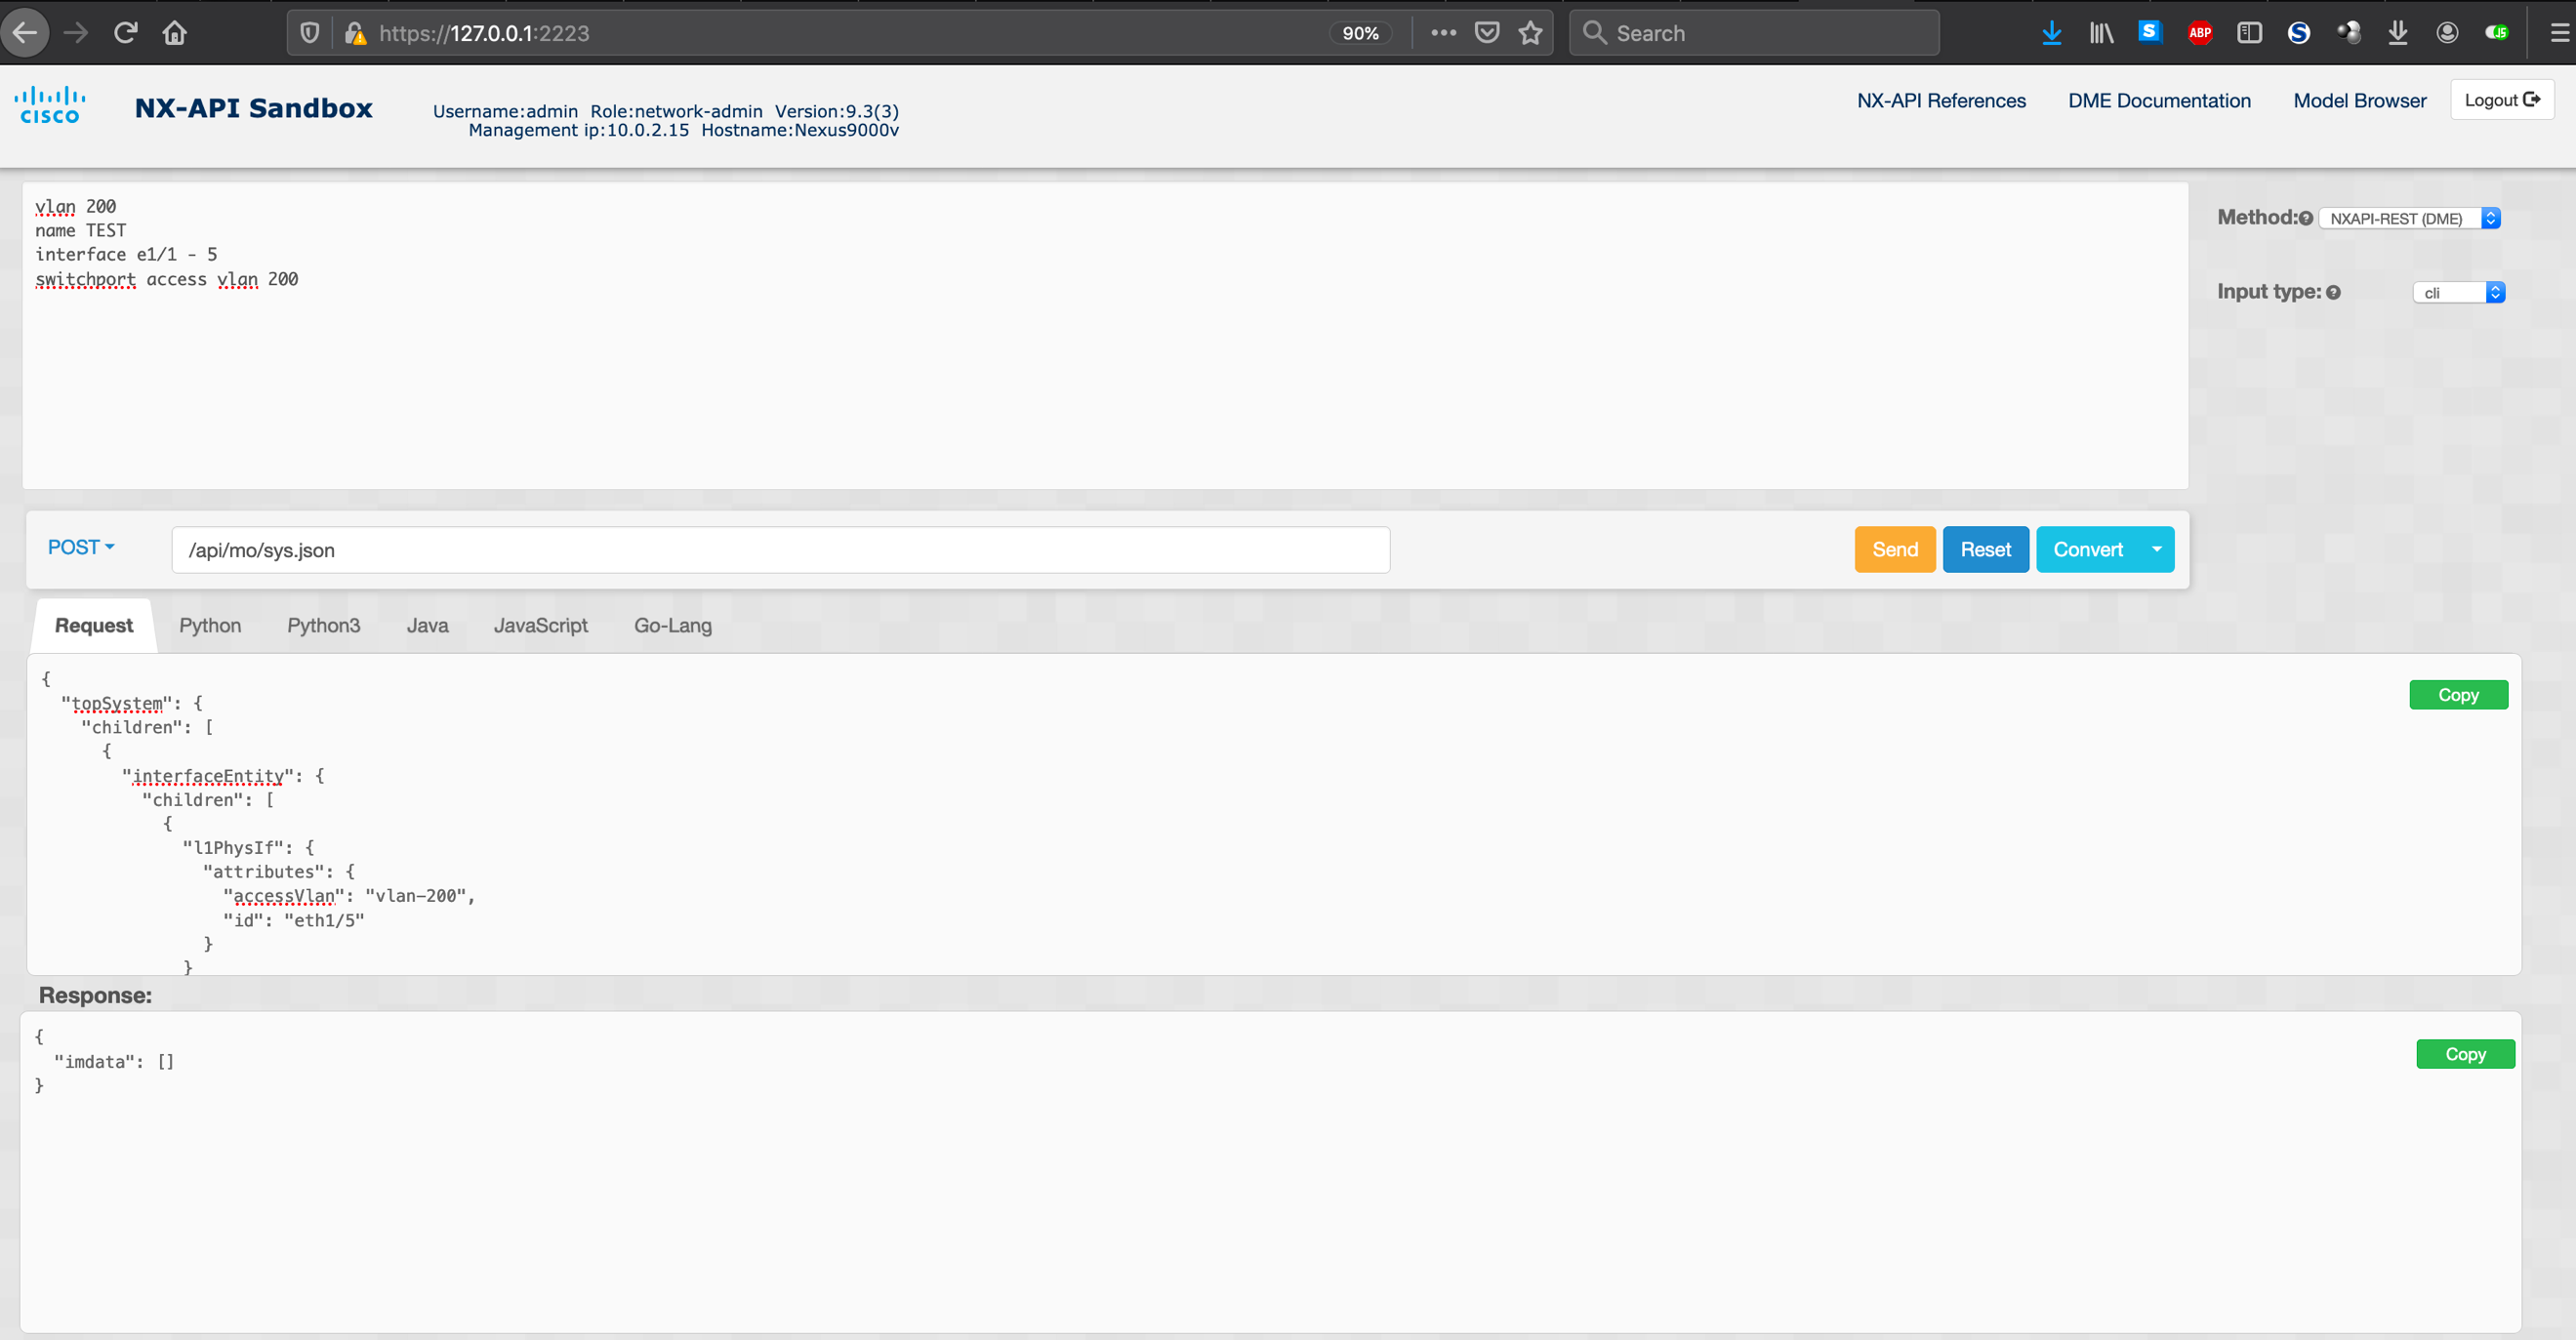The width and height of the screenshot is (2576, 1340).
Task: Click the Method help question-mark icon
Action: click(x=2306, y=216)
